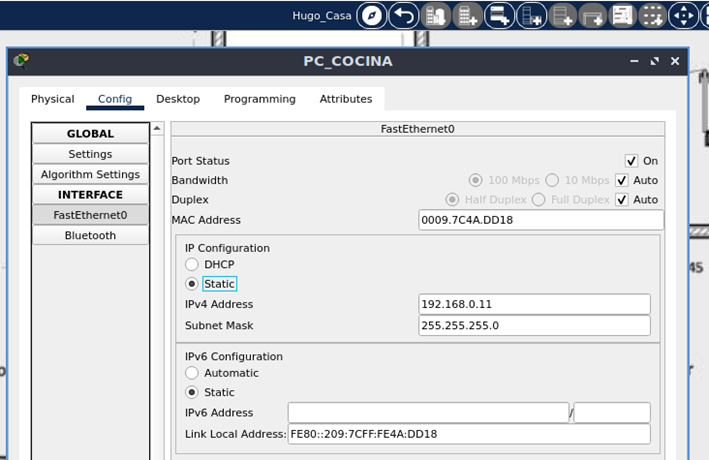This screenshot has width=709, height=460.
Task: Click the new building plus icon
Action: (x=466, y=15)
